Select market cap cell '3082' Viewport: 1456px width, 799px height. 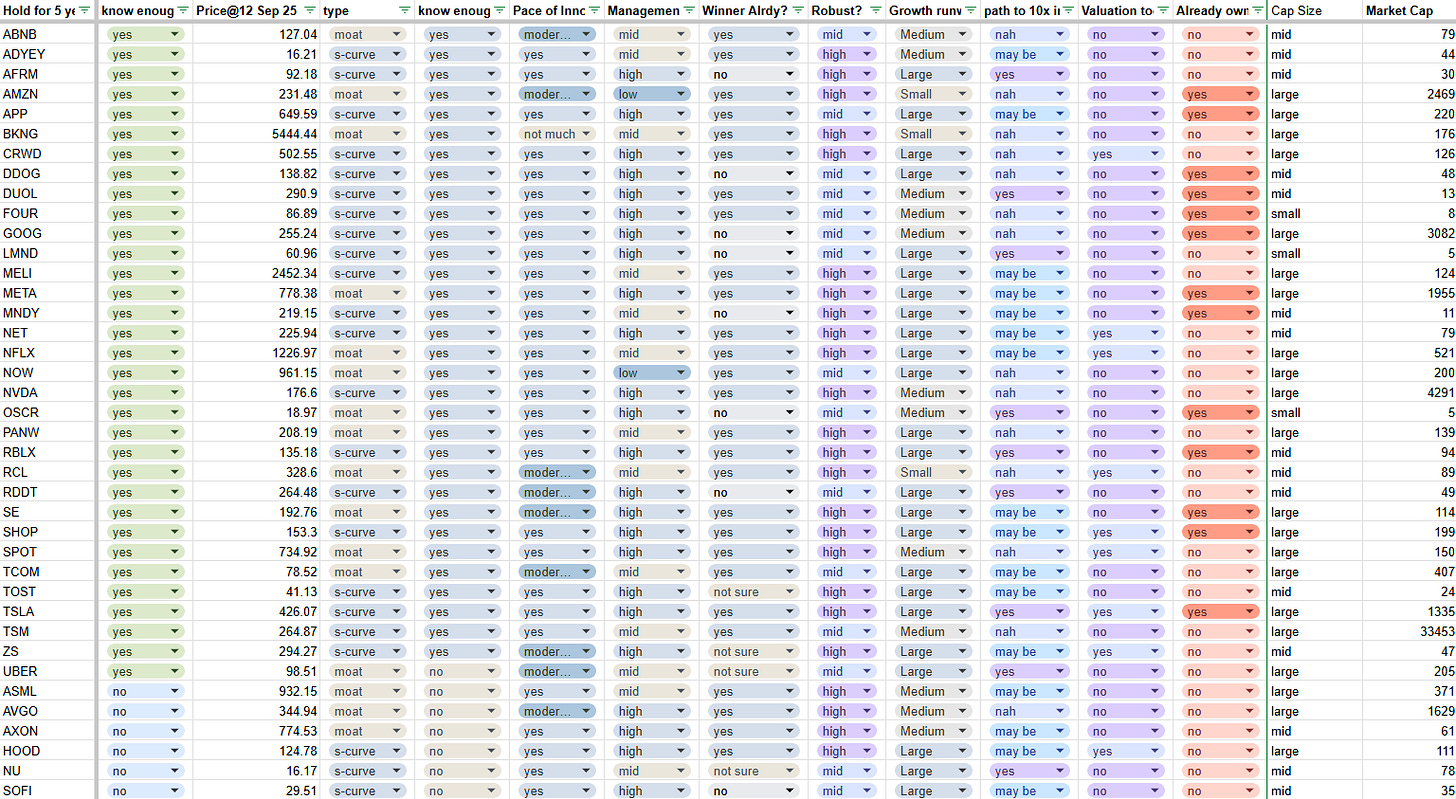[x=1409, y=233]
